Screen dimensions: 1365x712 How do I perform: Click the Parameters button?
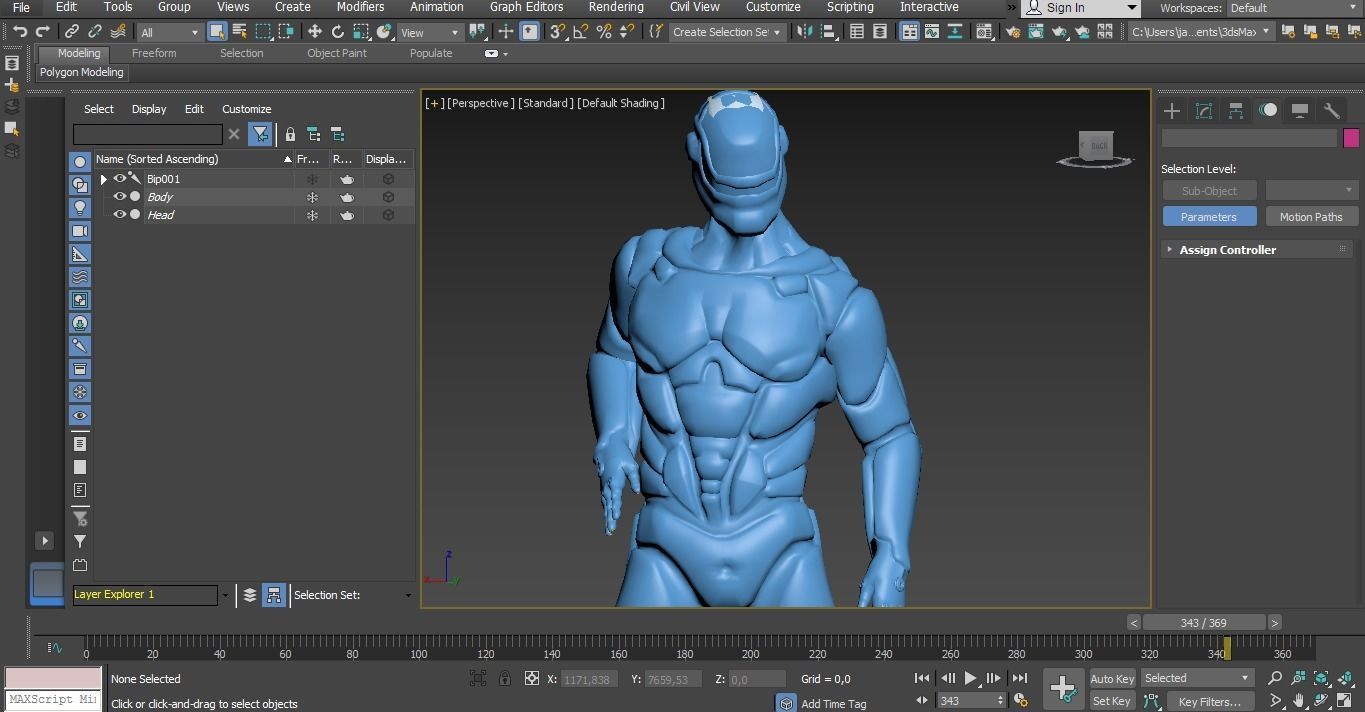(x=1208, y=217)
